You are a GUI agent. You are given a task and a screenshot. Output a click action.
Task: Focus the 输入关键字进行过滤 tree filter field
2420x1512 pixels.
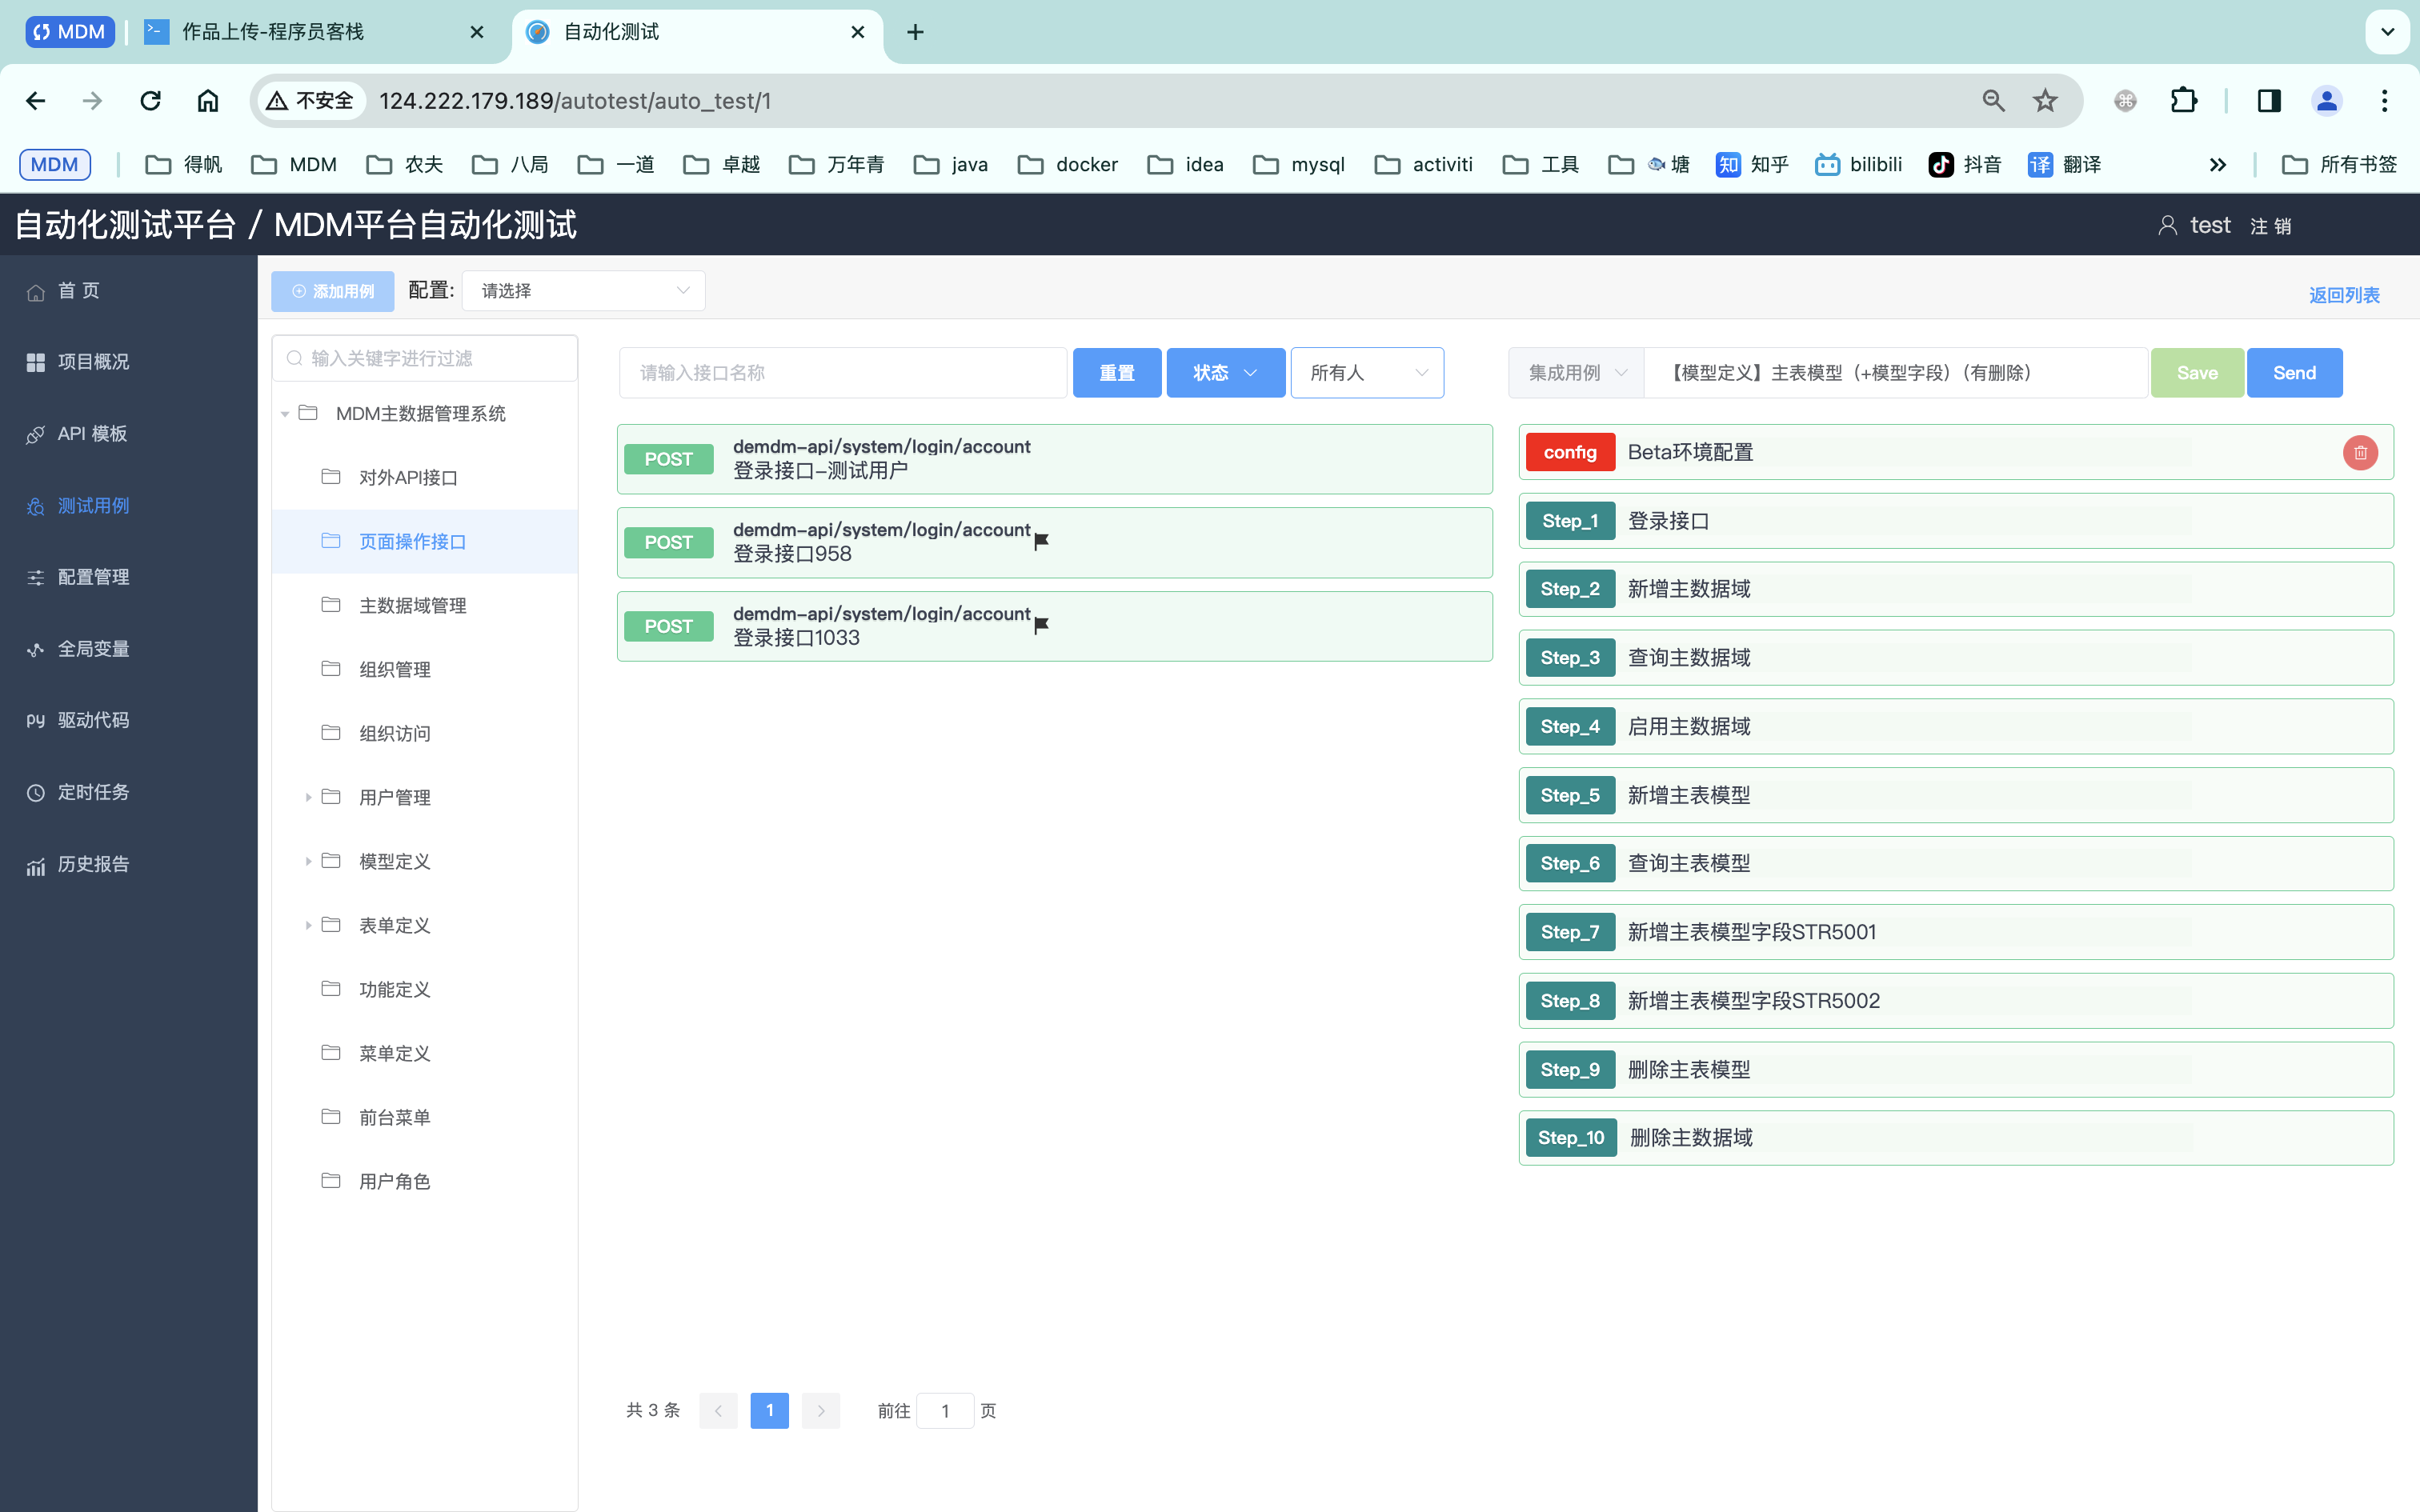[425, 358]
